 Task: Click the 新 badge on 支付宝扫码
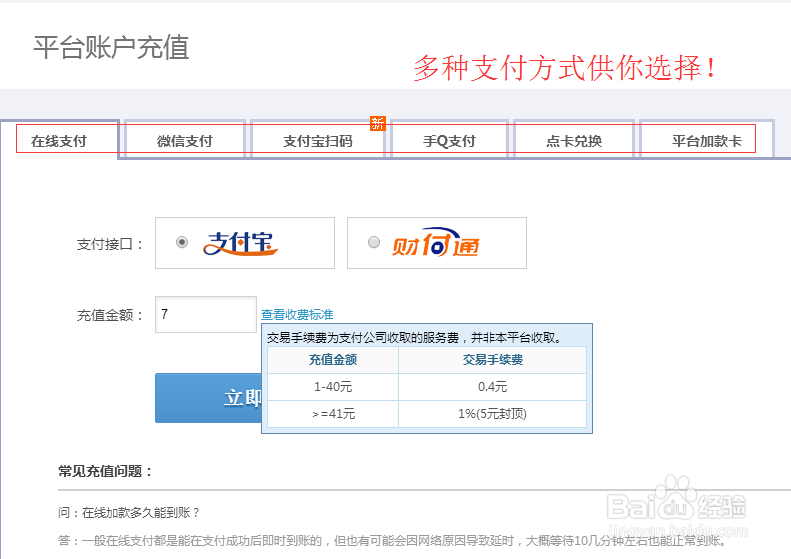[x=378, y=123]
